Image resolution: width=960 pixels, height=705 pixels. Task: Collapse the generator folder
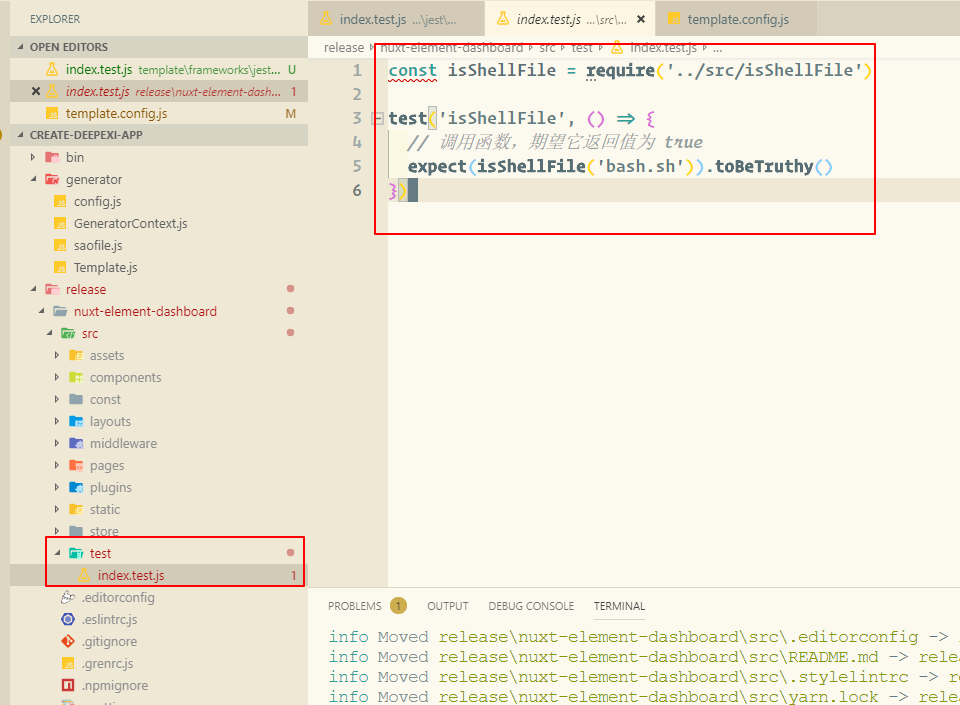33,180
